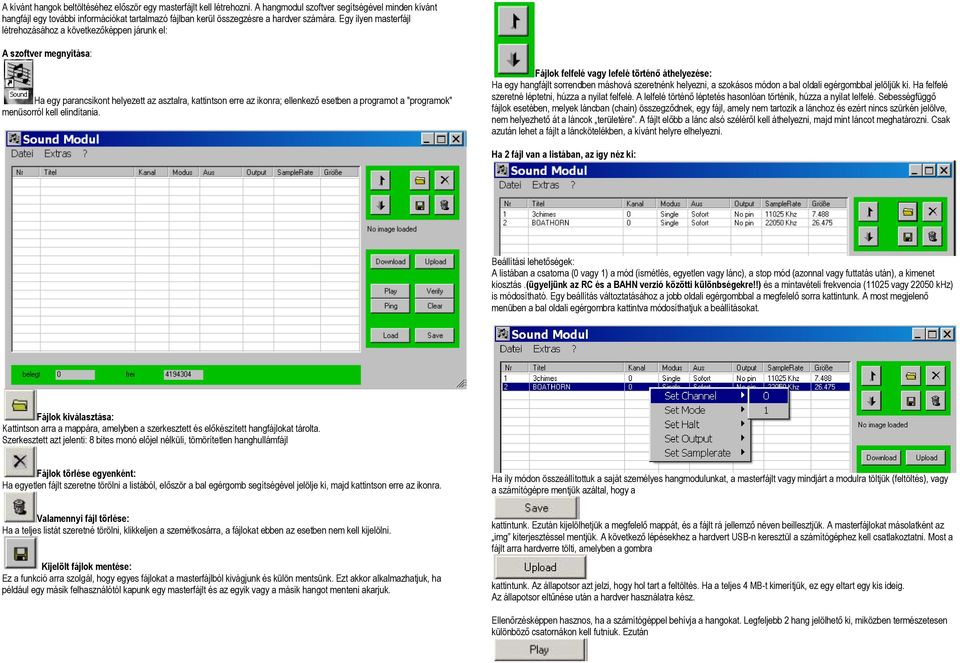Click the 'No image loaded' status text in the empty-list window
The image size is (960, 663).
[x=392, y=229]
